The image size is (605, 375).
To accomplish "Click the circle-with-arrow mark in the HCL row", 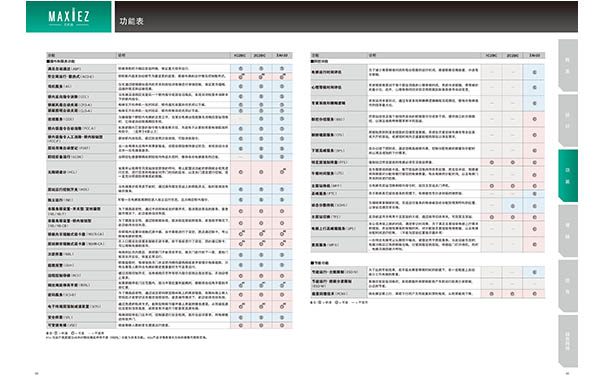I will click(x=283, y=171).
